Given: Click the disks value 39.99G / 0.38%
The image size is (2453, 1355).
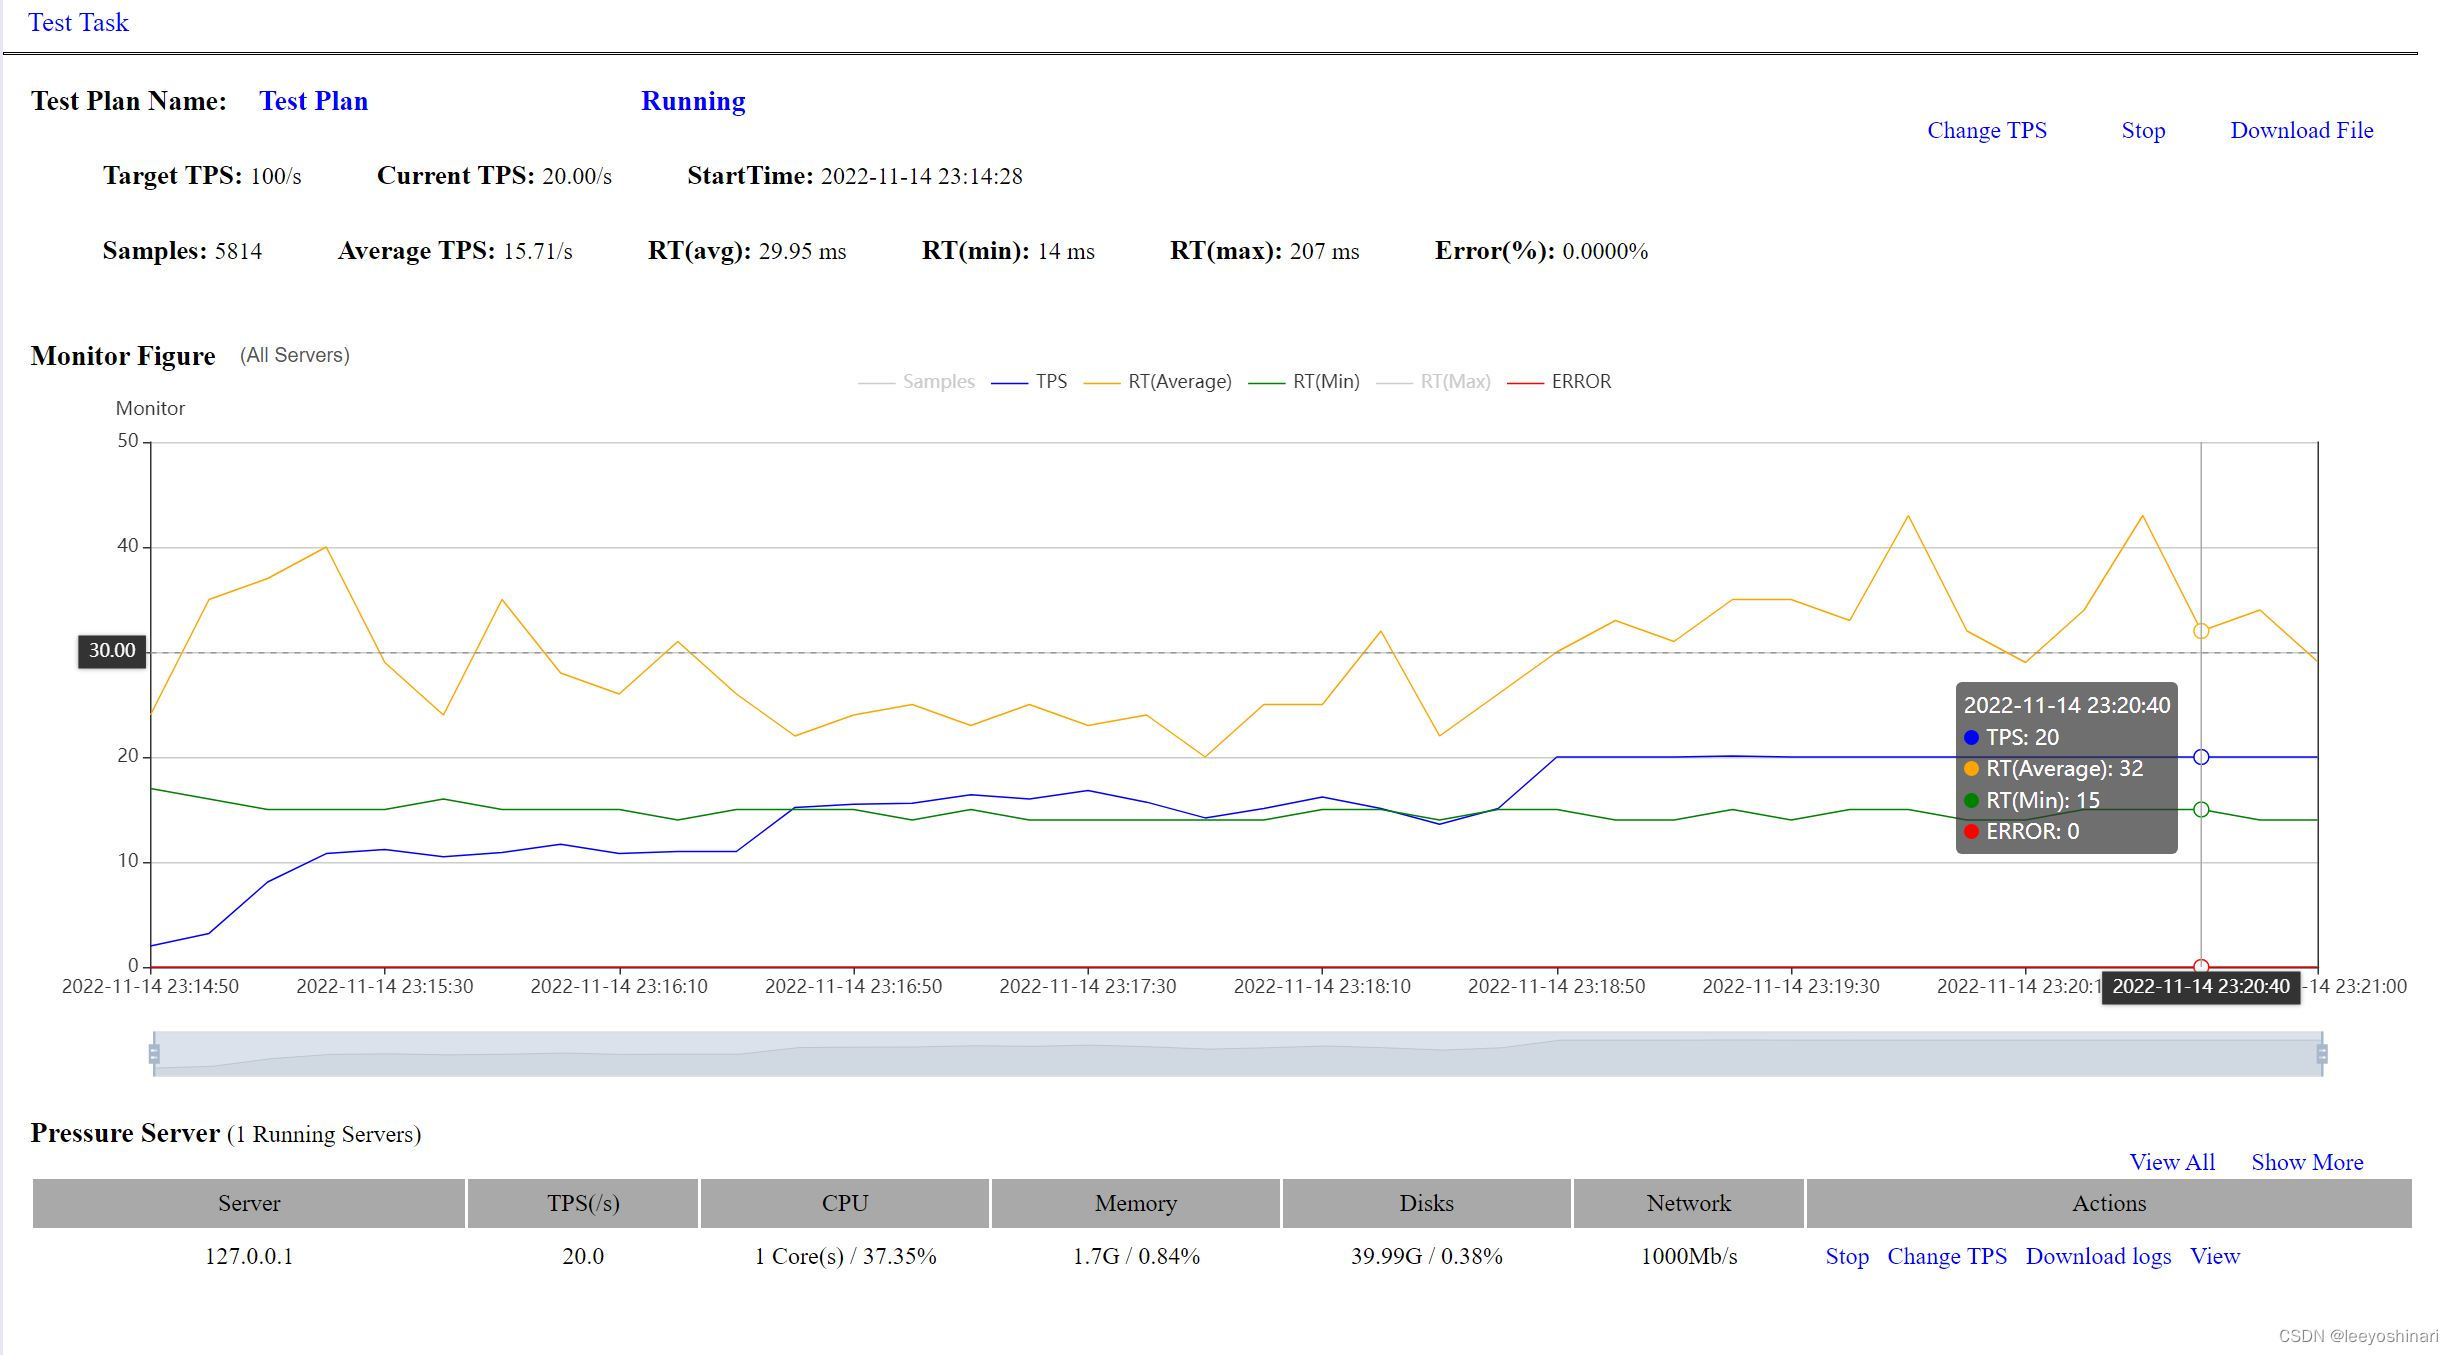Looking at the screenshot, I should (1427, 1256).
